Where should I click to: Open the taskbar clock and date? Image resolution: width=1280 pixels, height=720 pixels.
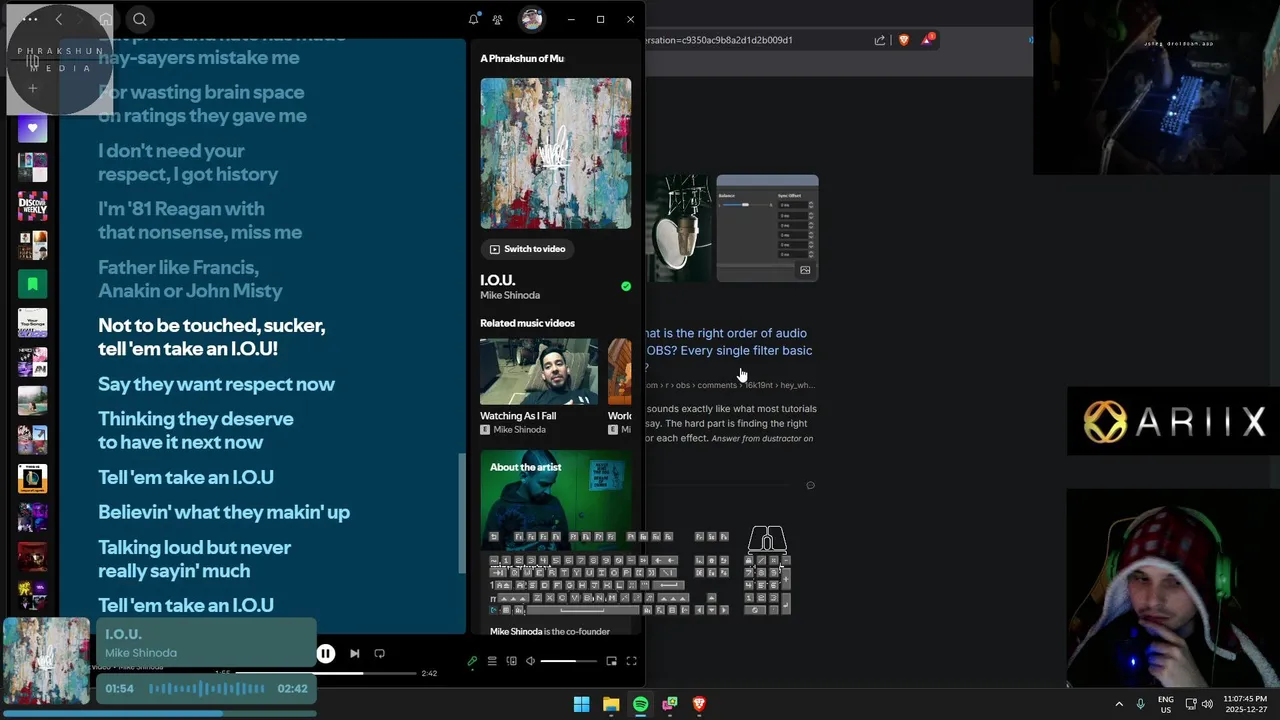[1245, 704]
